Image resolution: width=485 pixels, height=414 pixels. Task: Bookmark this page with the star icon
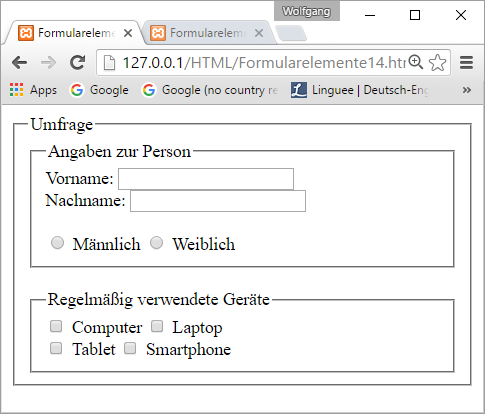437,63
